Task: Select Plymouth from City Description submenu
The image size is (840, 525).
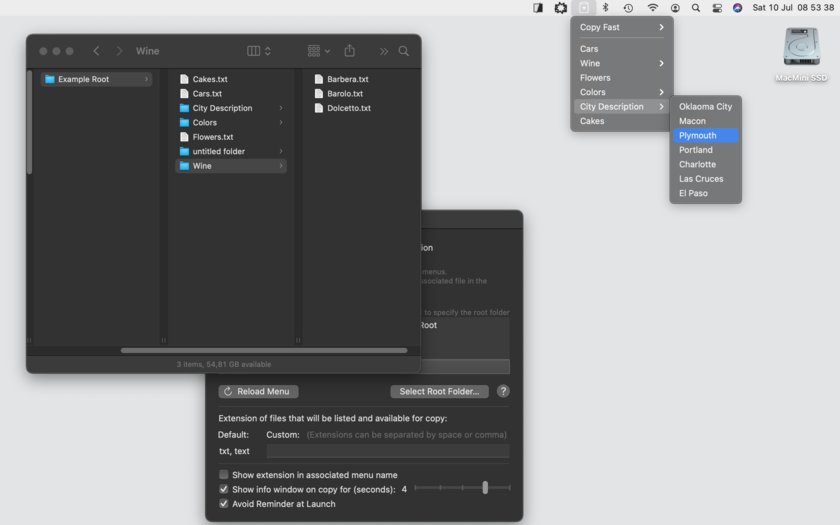Action: click(x=705, y=136)
